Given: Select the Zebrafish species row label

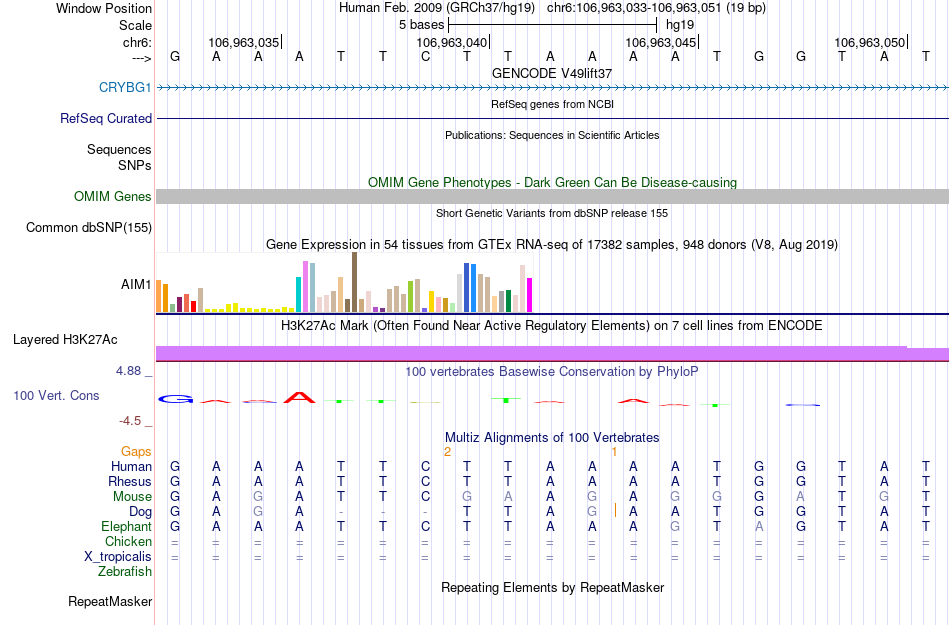Looking at the screenshot, I should 125,571.
